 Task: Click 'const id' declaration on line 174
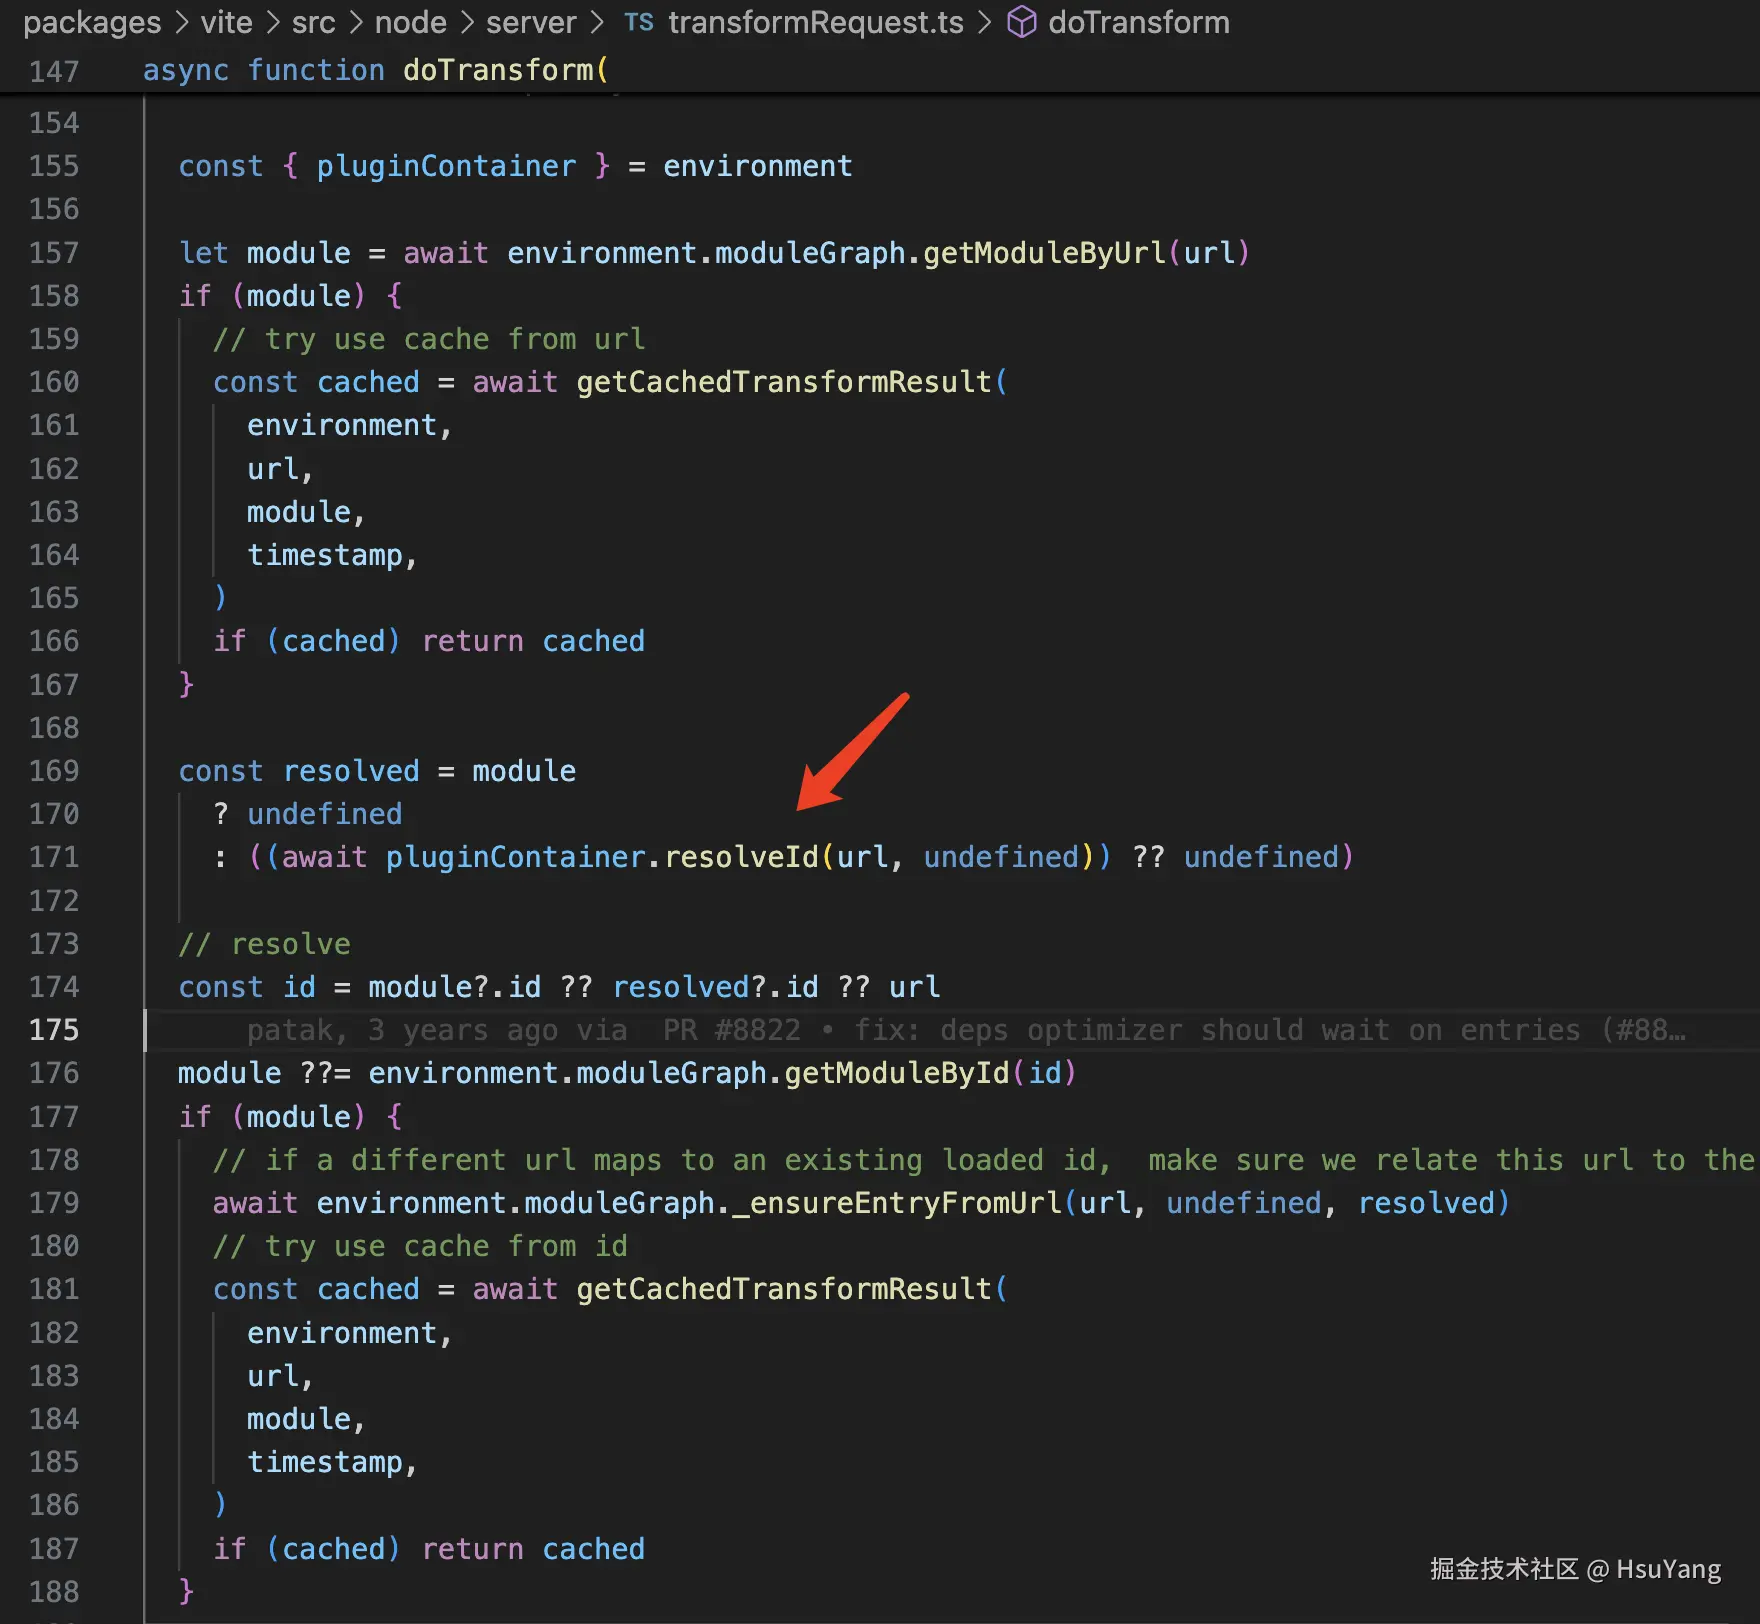tap(247, 987)
